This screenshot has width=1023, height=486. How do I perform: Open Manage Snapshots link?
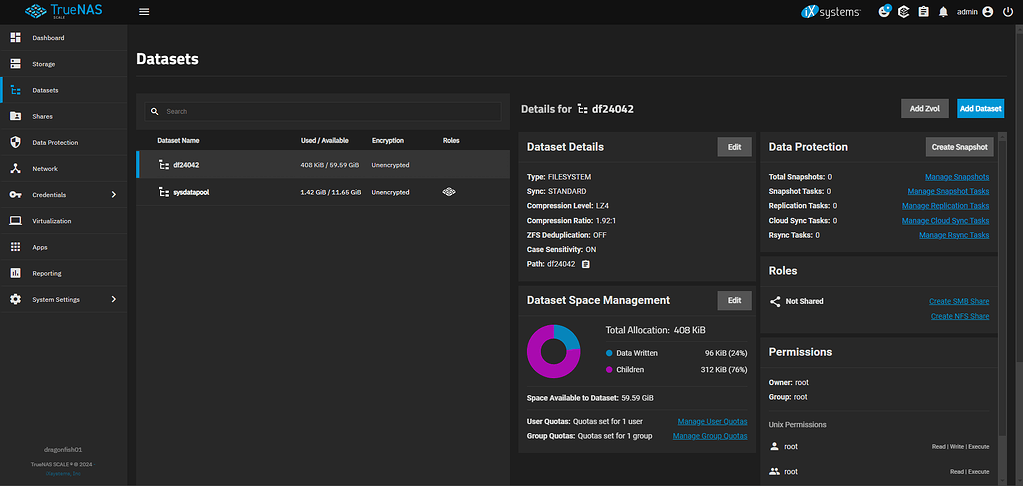(x=957, y=177)
